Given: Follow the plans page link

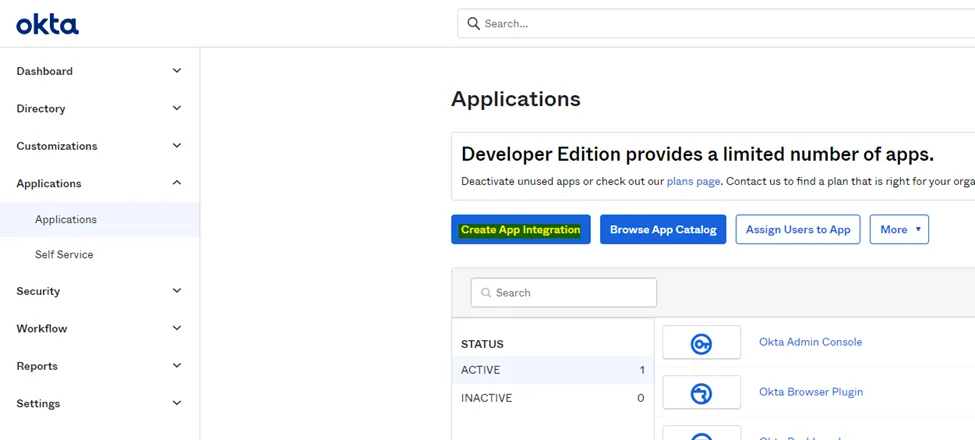Looking at the screenshot, I should coord(693,181).
